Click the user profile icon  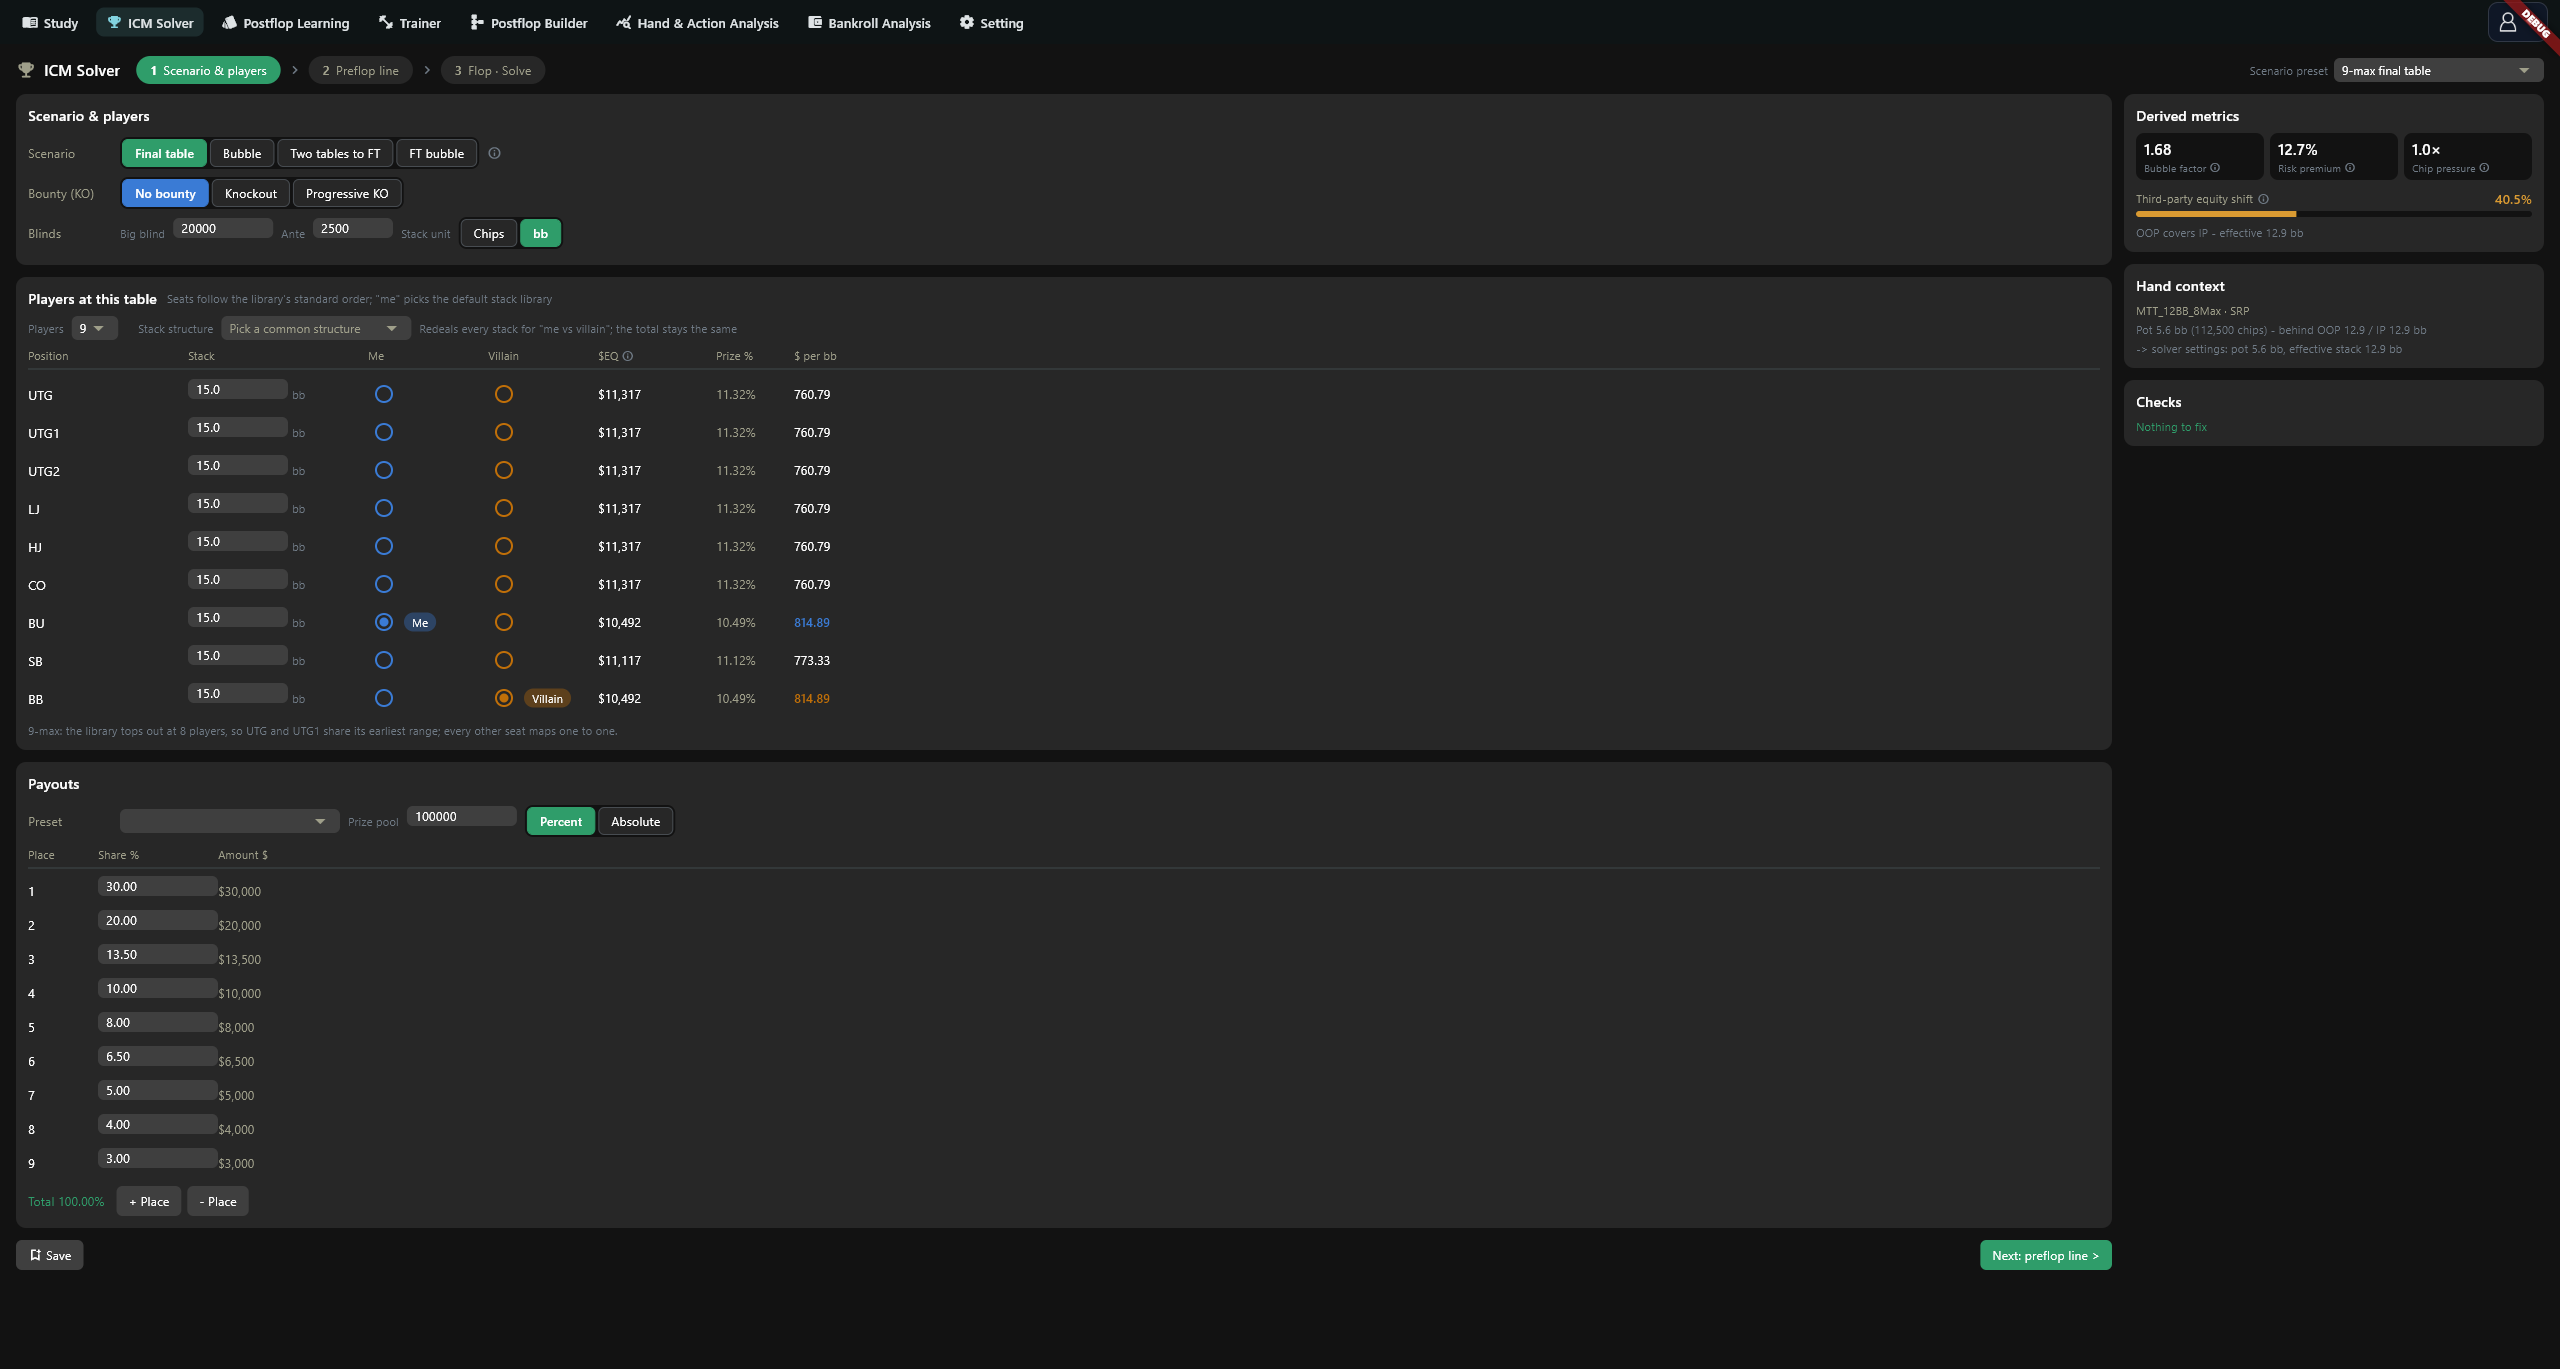coord(2507,22)
